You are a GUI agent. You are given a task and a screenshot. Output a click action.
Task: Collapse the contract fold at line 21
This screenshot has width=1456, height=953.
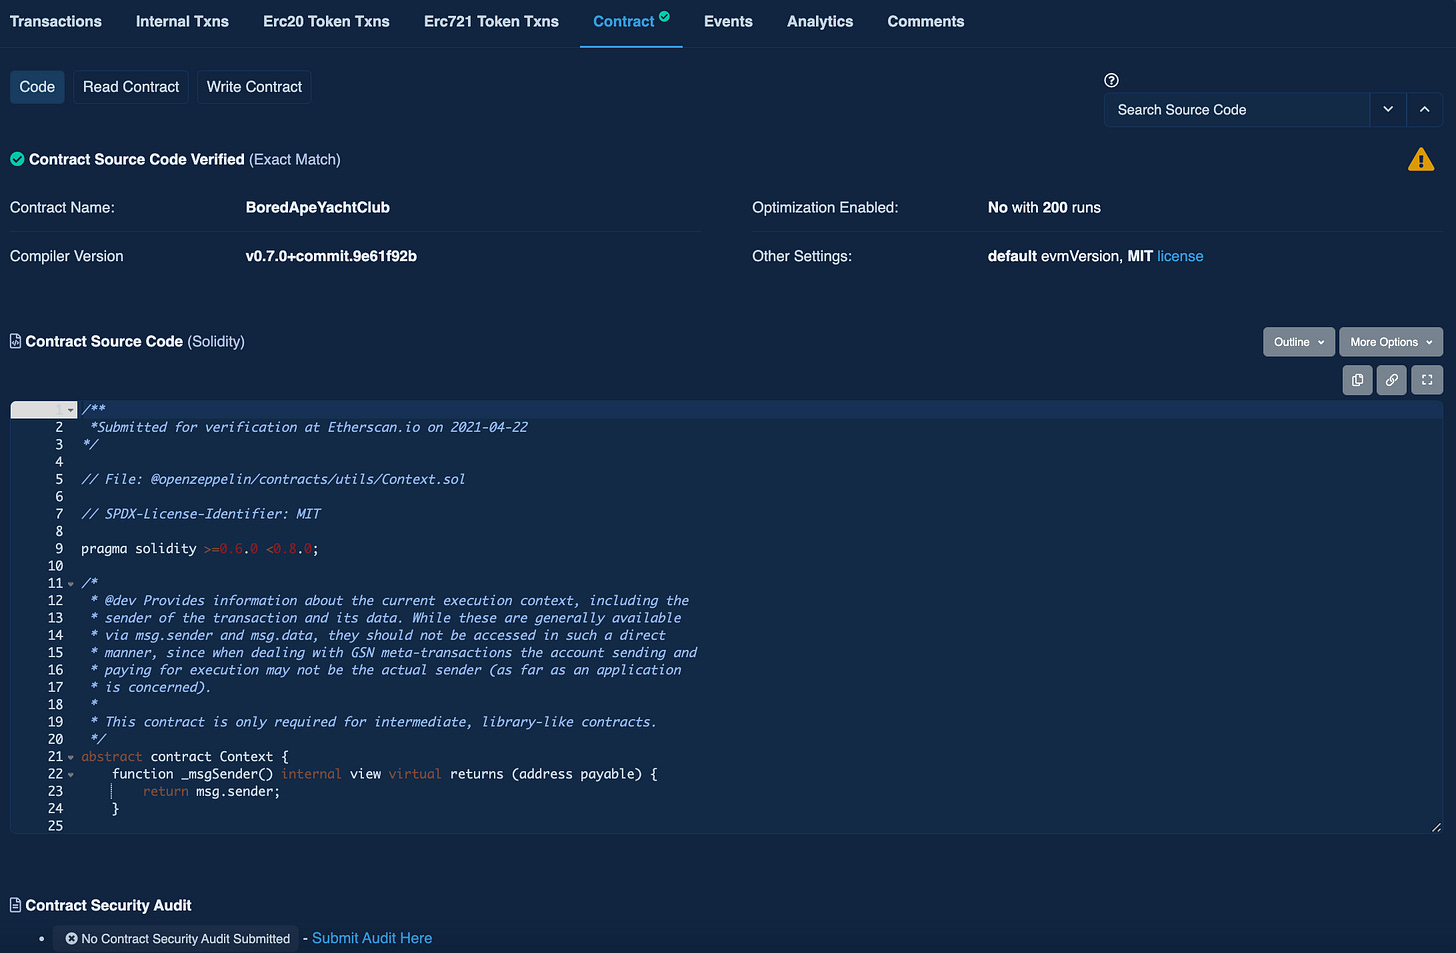71,758
